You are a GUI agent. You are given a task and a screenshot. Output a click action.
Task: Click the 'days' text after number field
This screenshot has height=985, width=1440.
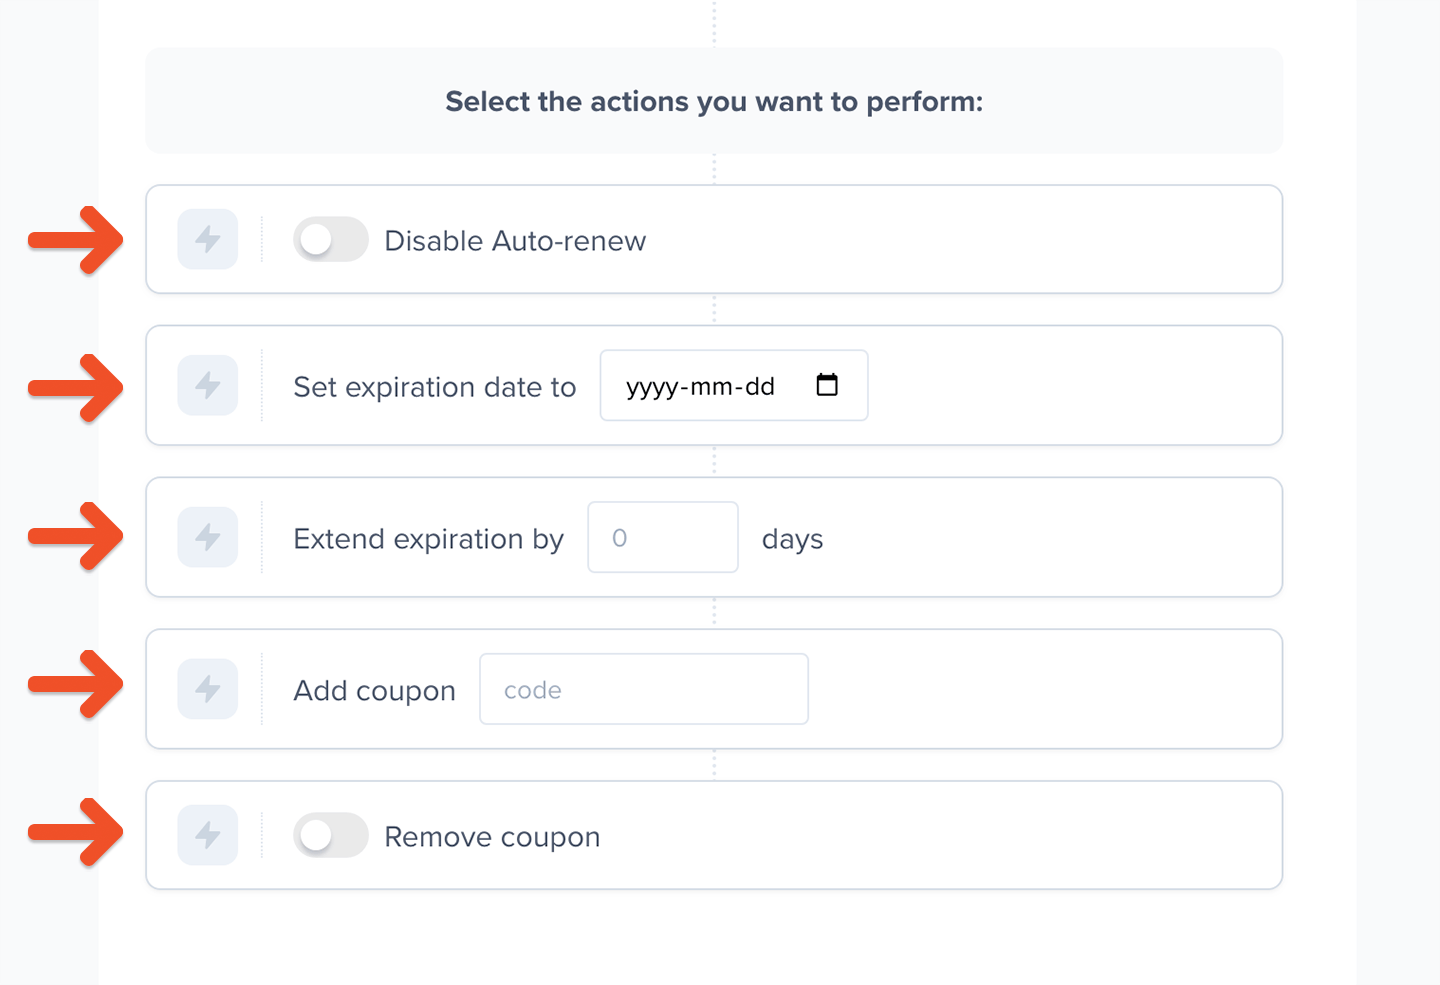point(792,540)
